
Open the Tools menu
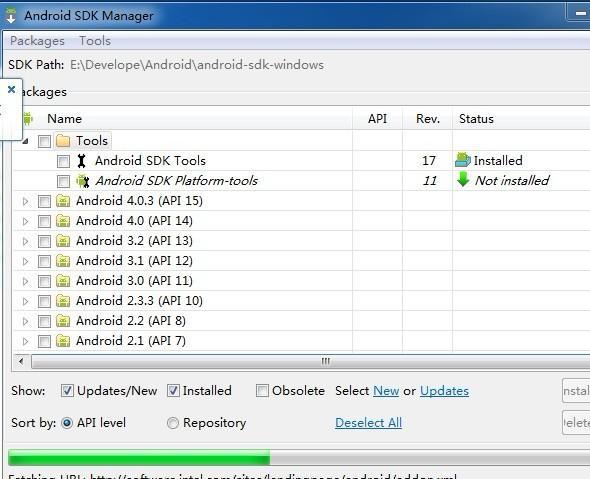tap(95, 41)
